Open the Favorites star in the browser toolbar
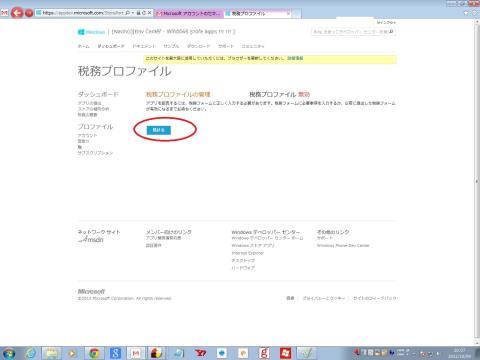 [x=466, y=13]
